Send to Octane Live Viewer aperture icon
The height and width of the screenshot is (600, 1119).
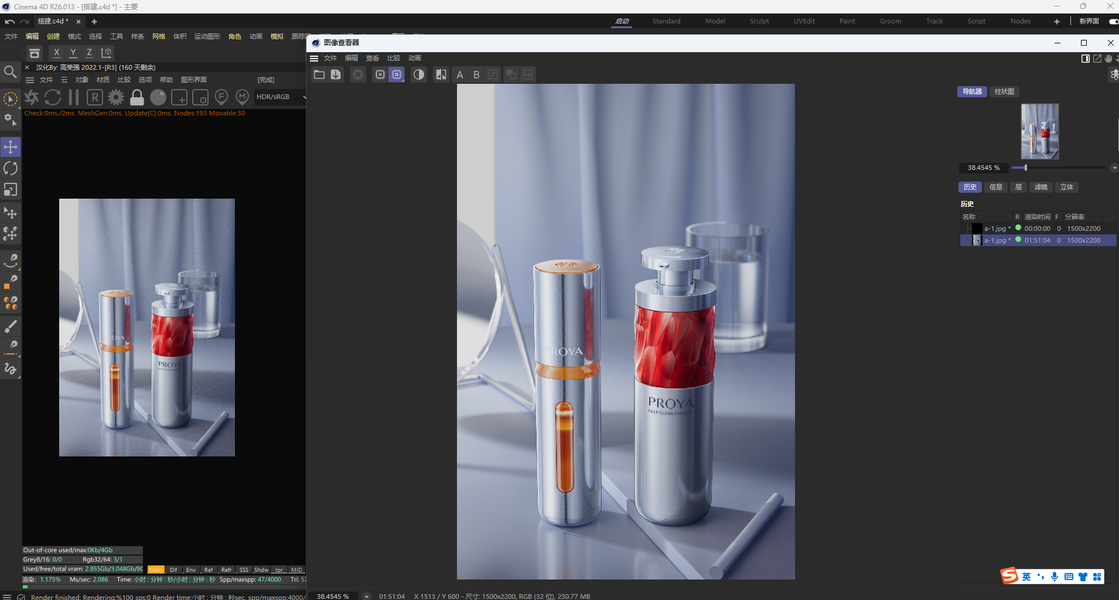(32, 97)
